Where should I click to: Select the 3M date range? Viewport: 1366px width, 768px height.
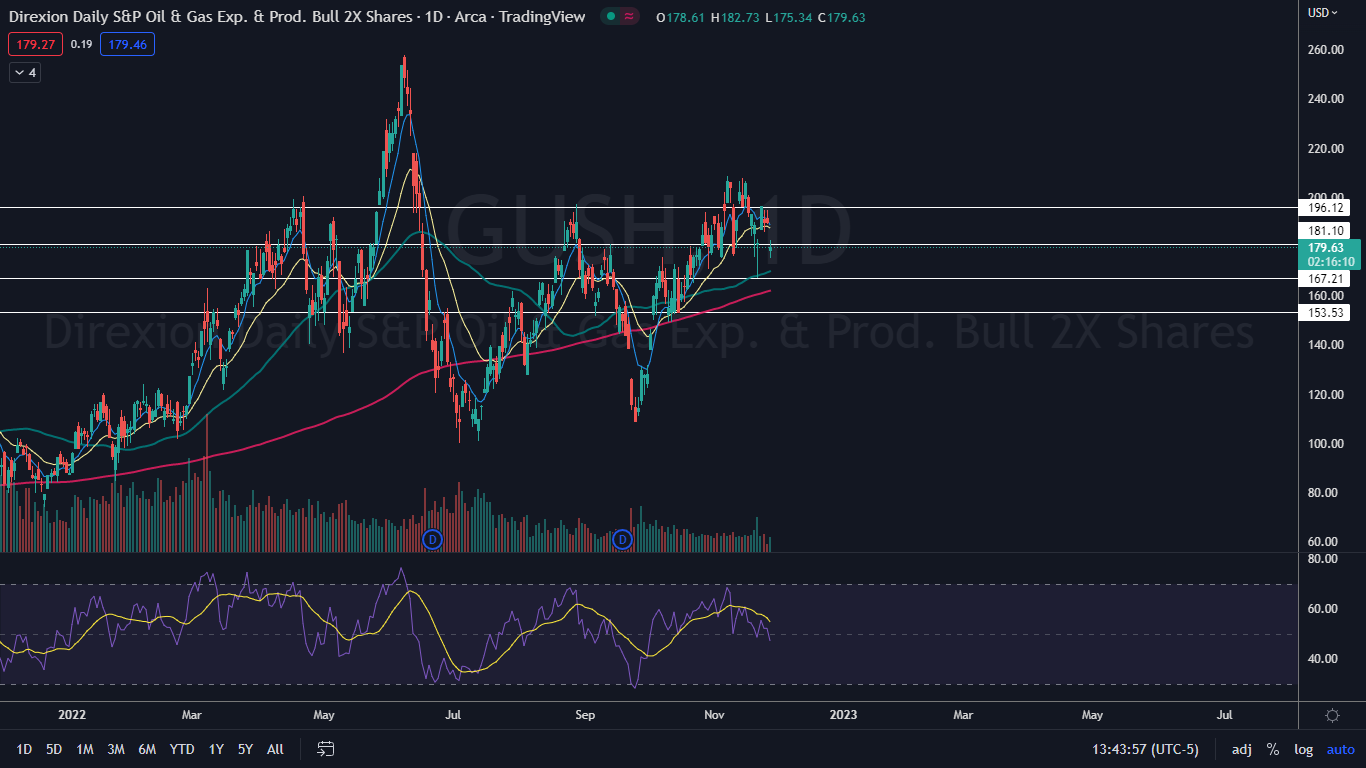(116, 749)
